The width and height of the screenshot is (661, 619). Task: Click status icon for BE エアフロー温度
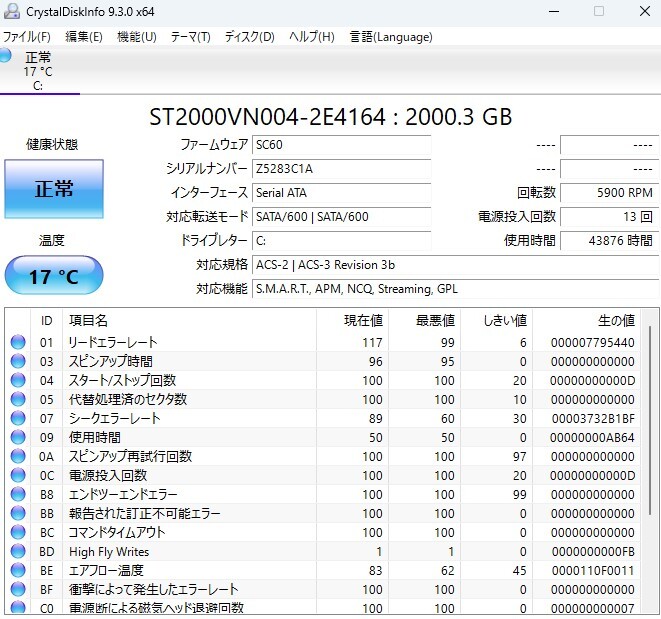[x=18, y=570]
